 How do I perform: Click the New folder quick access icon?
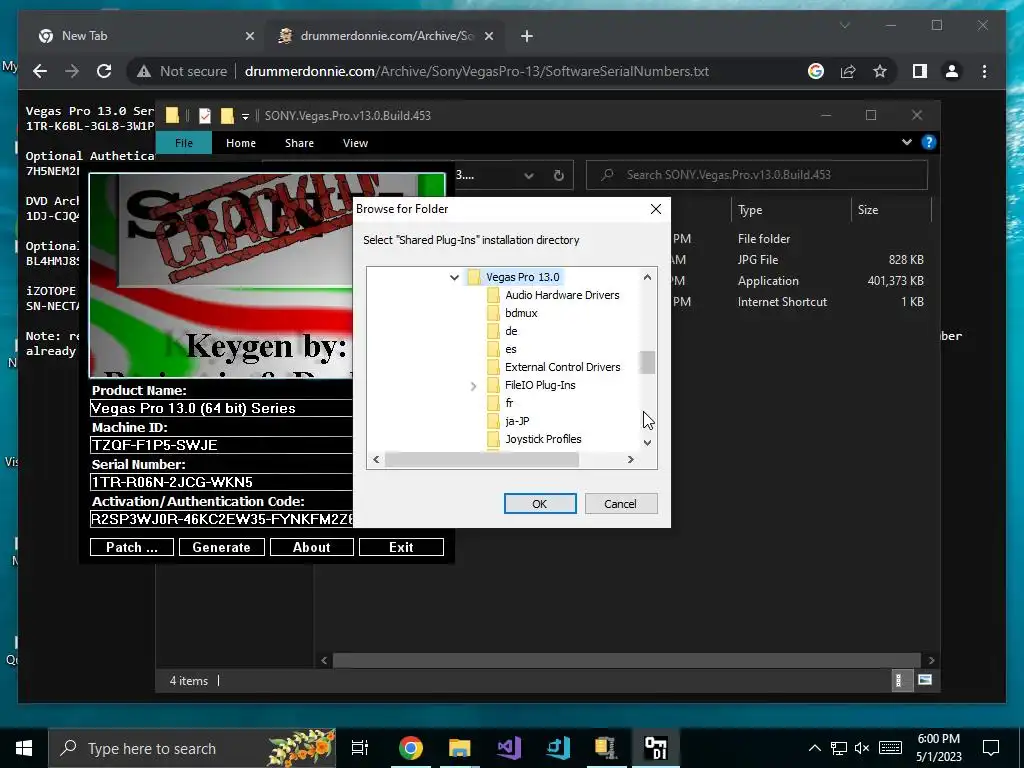click(227, 116)
